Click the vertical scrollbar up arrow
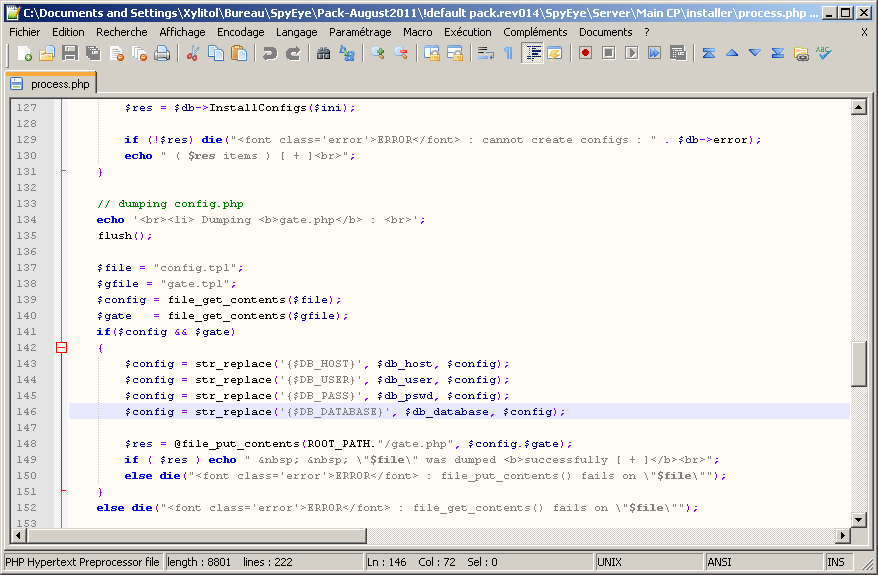Viewport: 878px width, 575px height. pos(858,107)
